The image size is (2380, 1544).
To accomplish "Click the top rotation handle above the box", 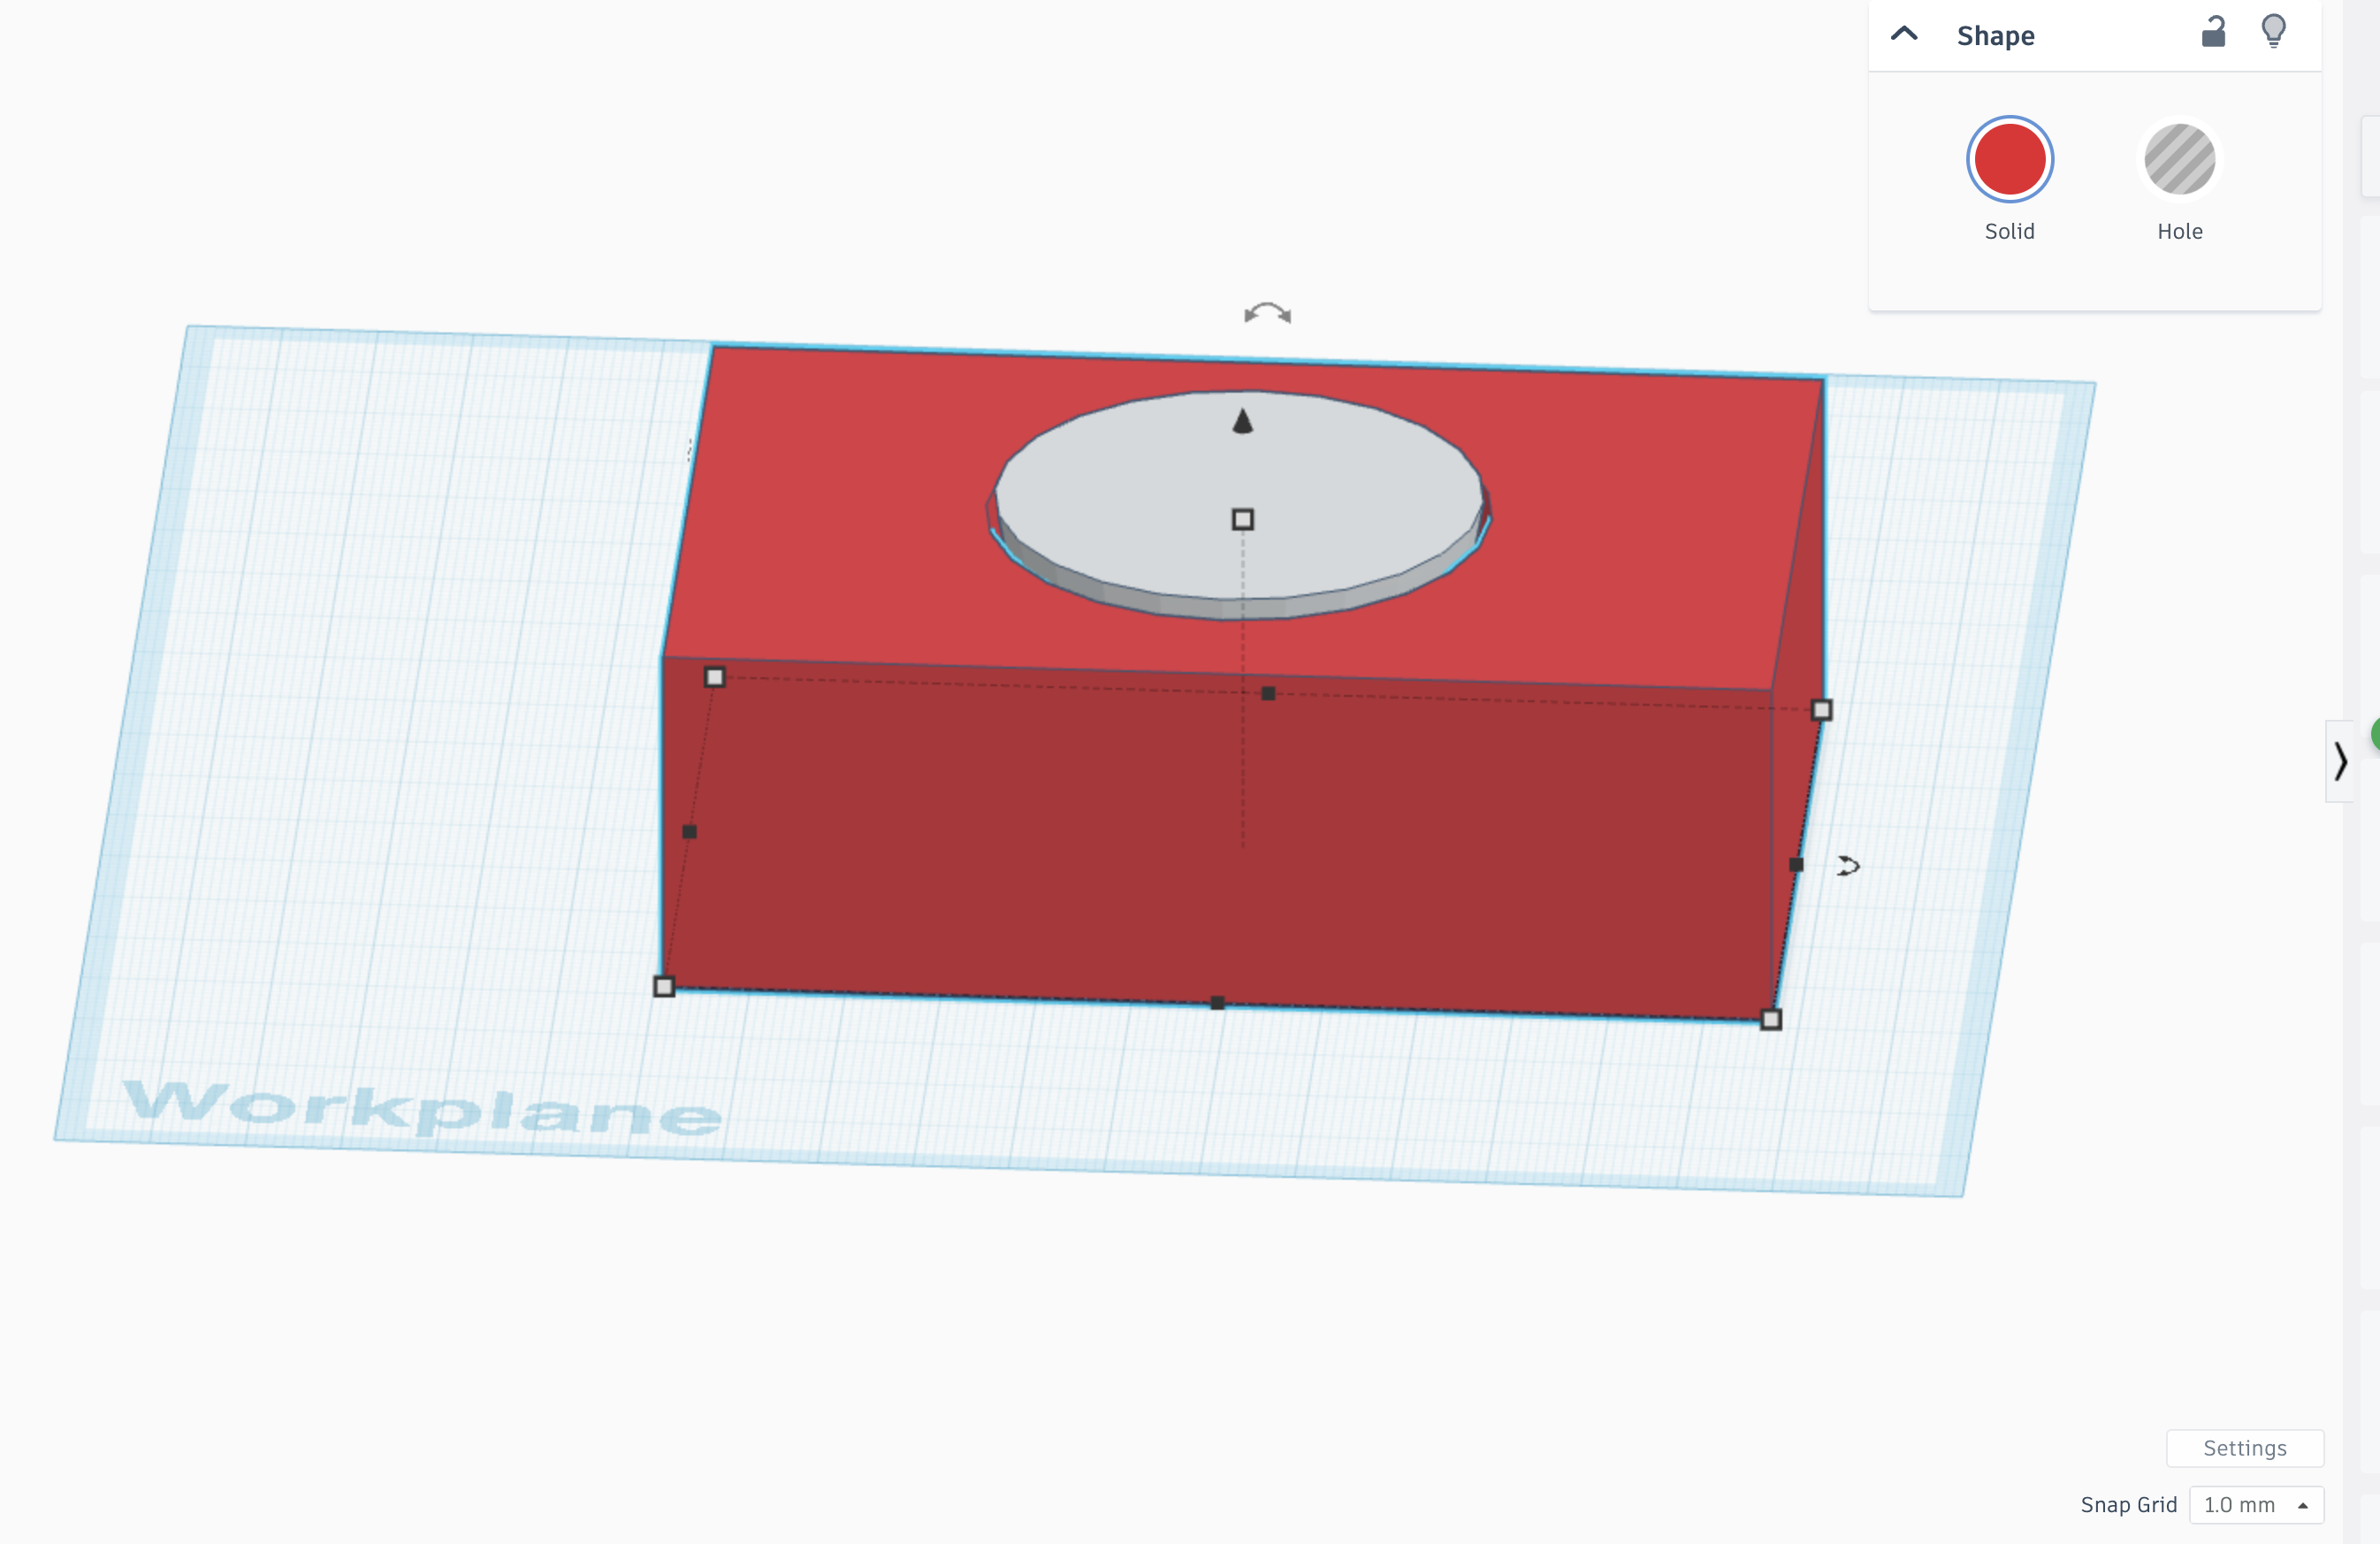I will [x=1267, y=314].
